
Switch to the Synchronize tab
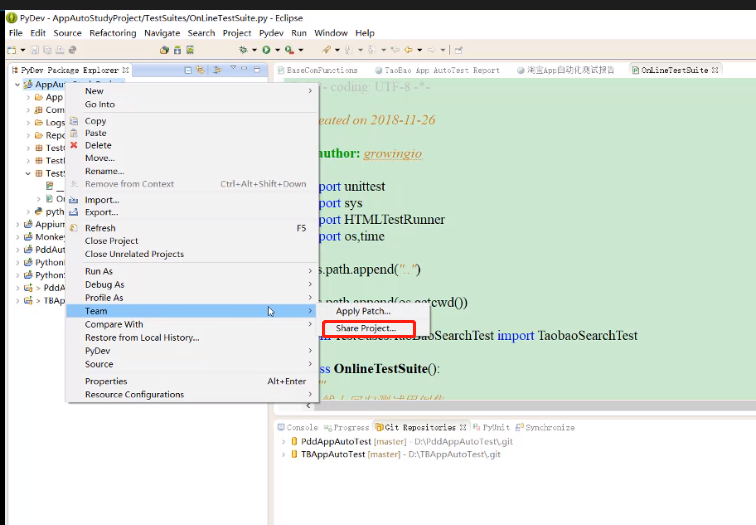(x=545, y=427)
